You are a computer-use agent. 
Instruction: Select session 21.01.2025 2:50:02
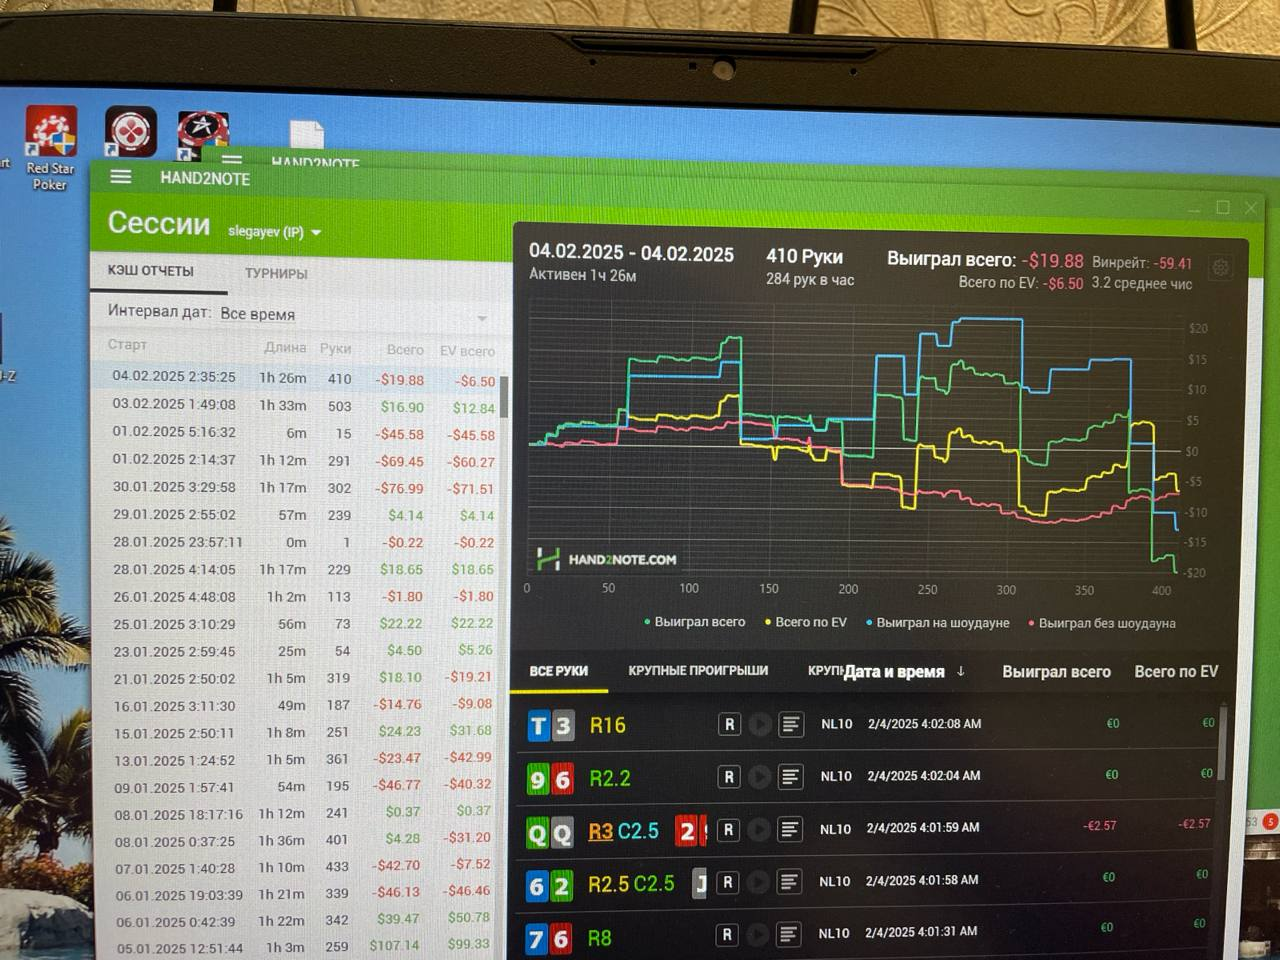(301, 677)
